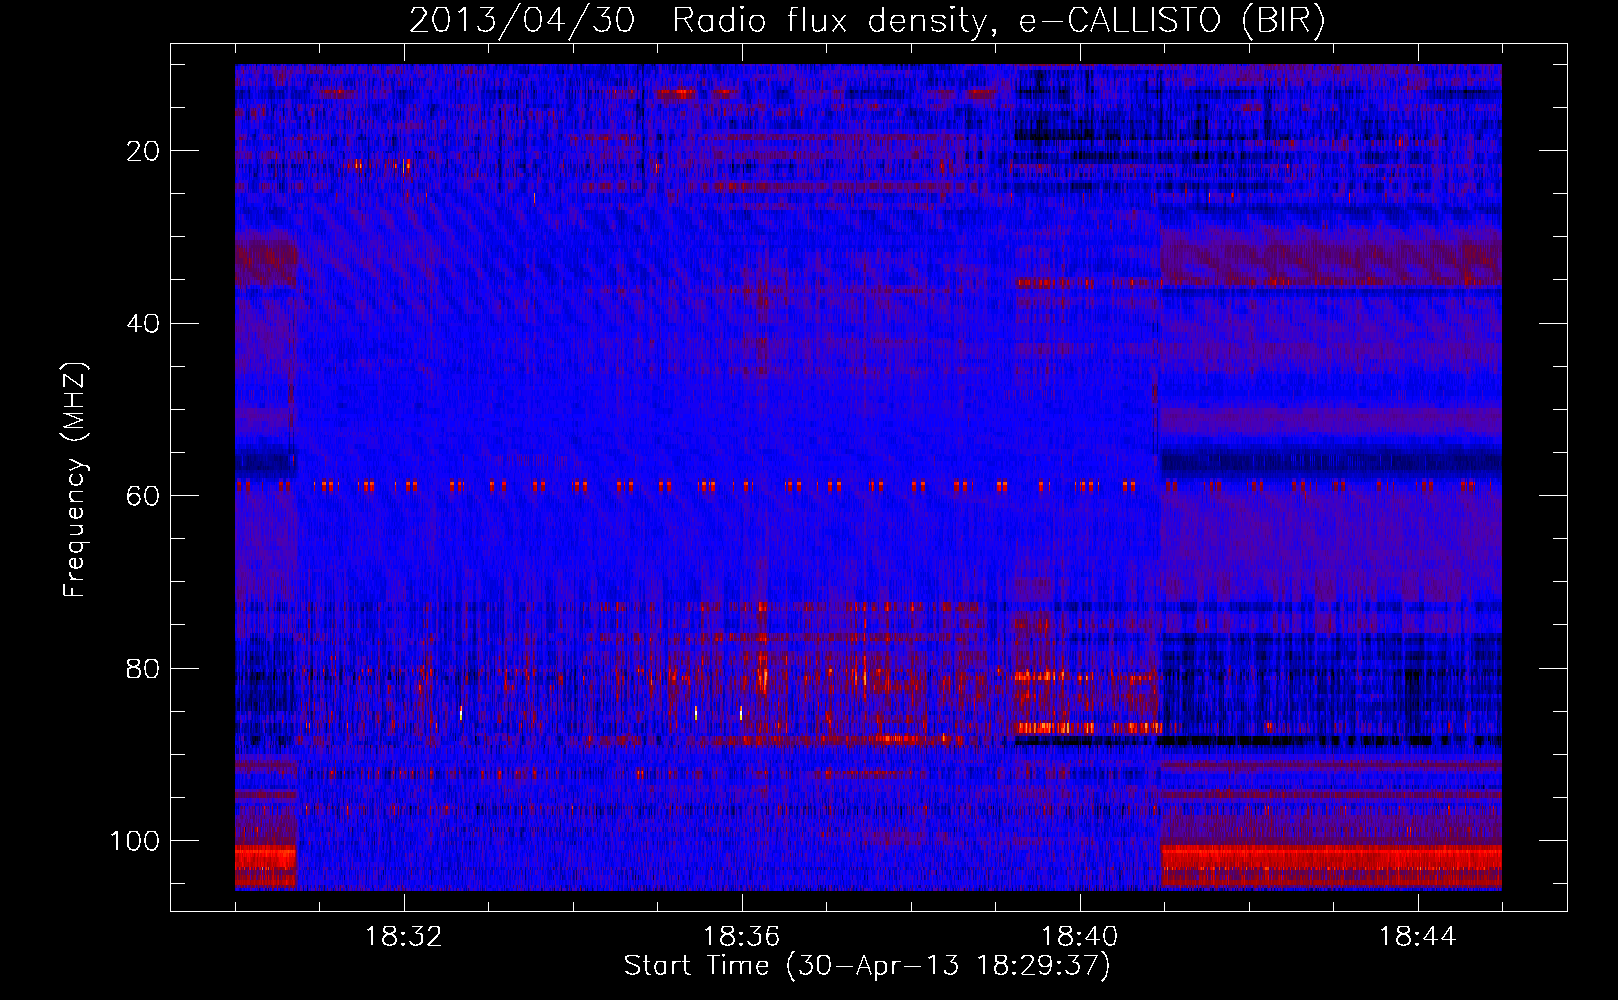Click the 'Frequency (MHZ)' axis label

point(75,479)
